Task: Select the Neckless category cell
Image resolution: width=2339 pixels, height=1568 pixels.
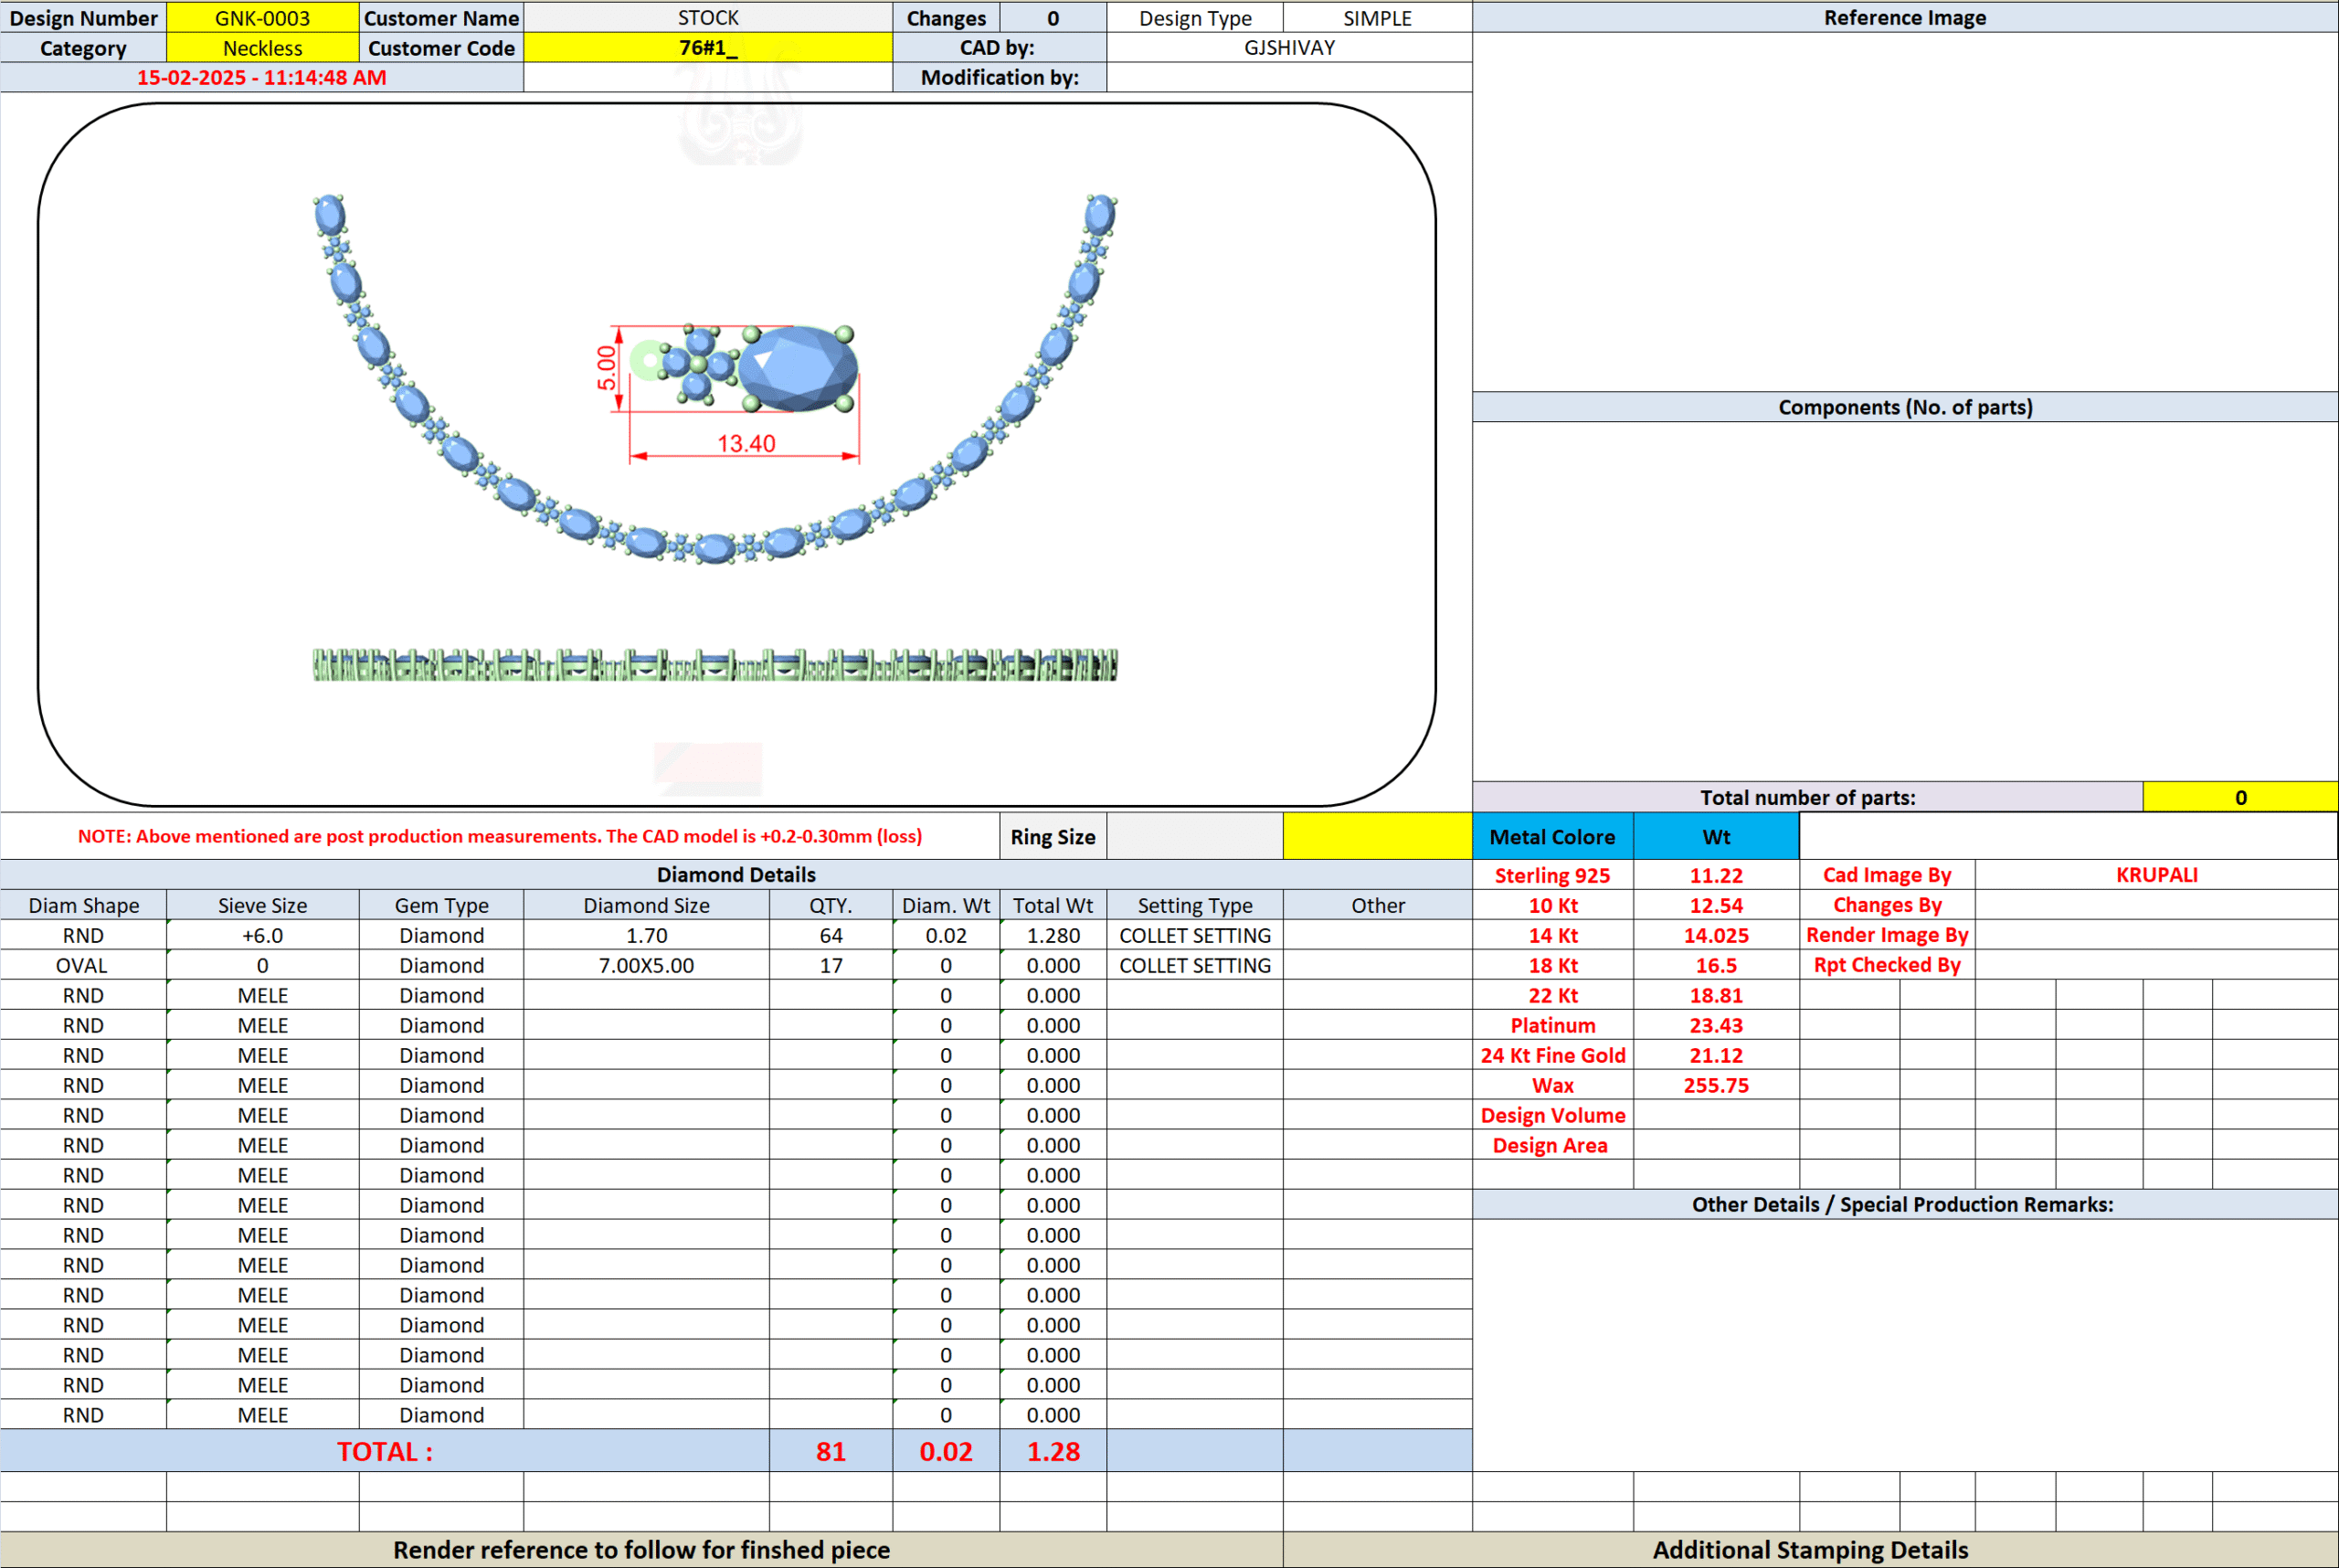Action: [x=262, y=48]
